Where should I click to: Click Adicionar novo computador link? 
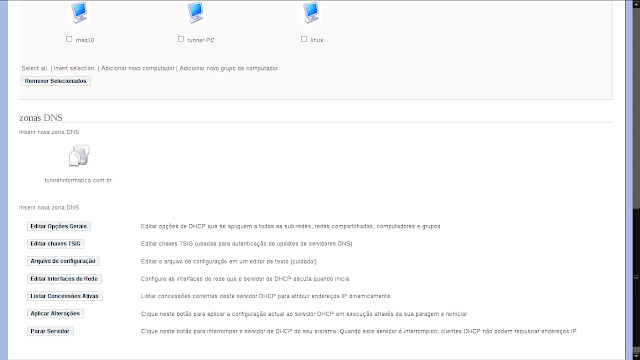point(138,68)
